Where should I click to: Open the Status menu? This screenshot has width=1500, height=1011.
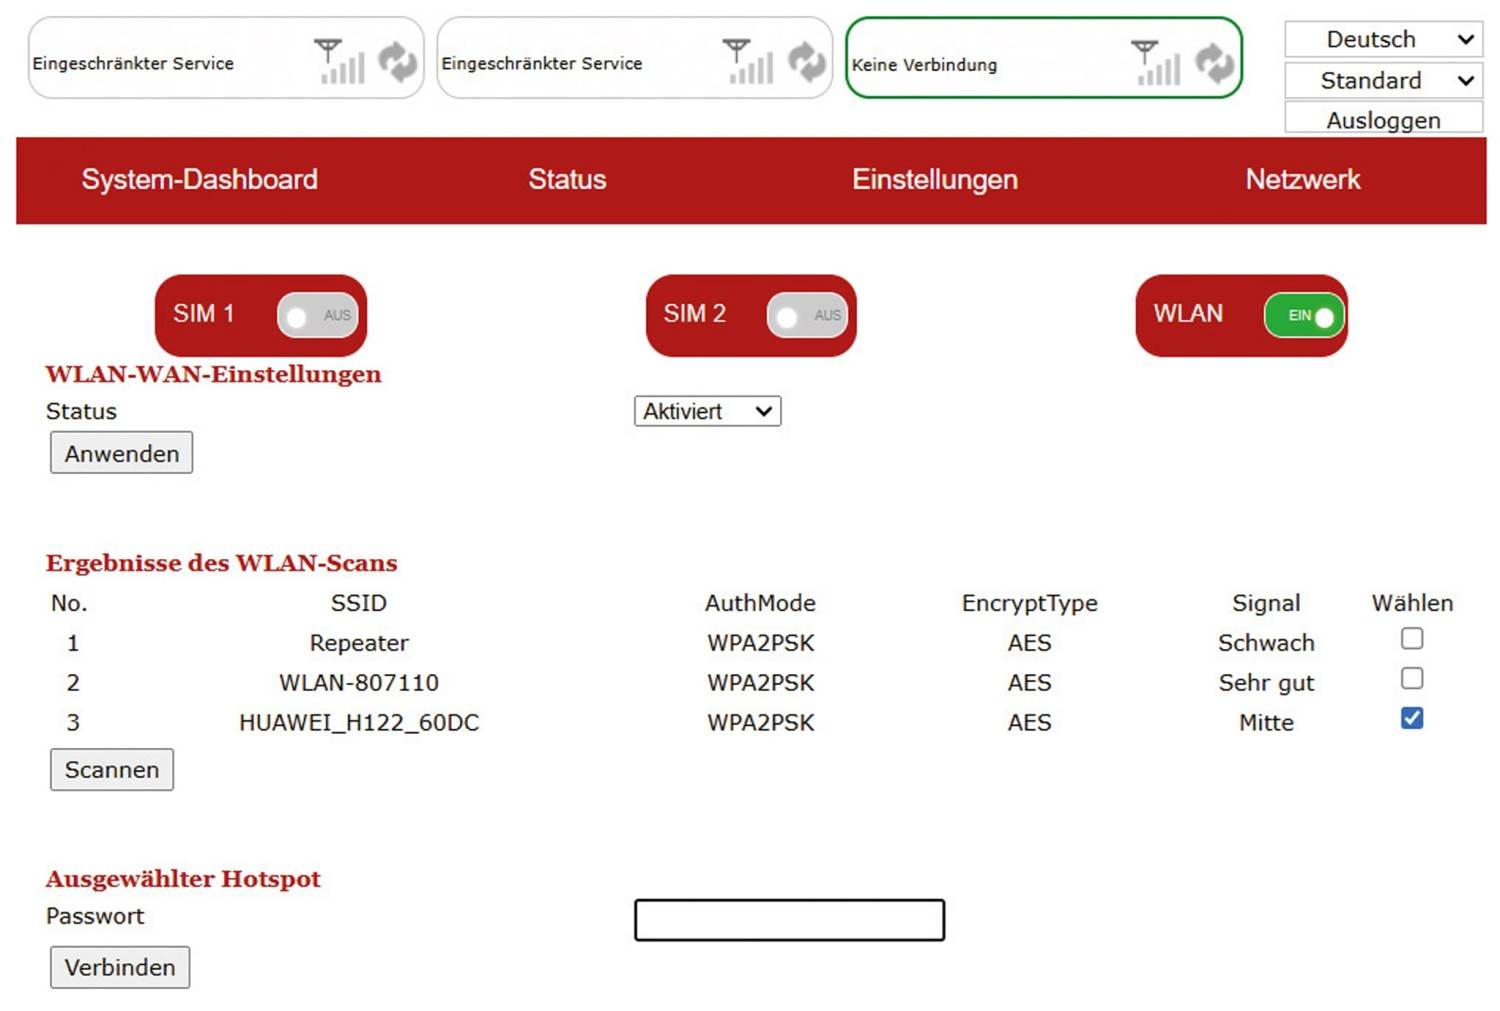[567, 179]
